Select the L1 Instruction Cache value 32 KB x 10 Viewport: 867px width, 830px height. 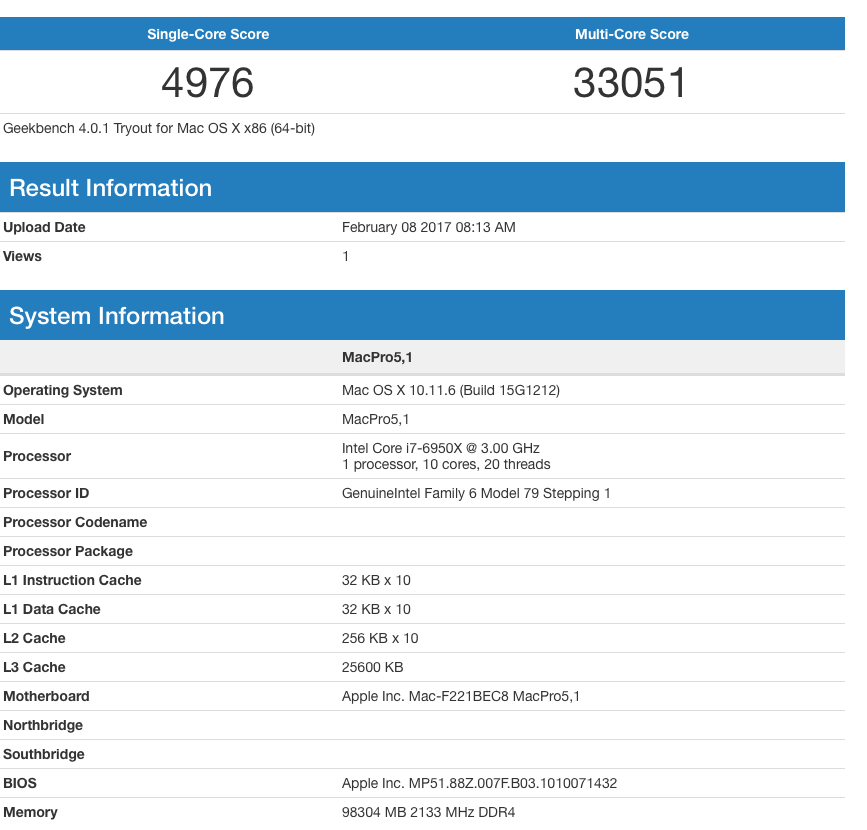tap(376, 580)
